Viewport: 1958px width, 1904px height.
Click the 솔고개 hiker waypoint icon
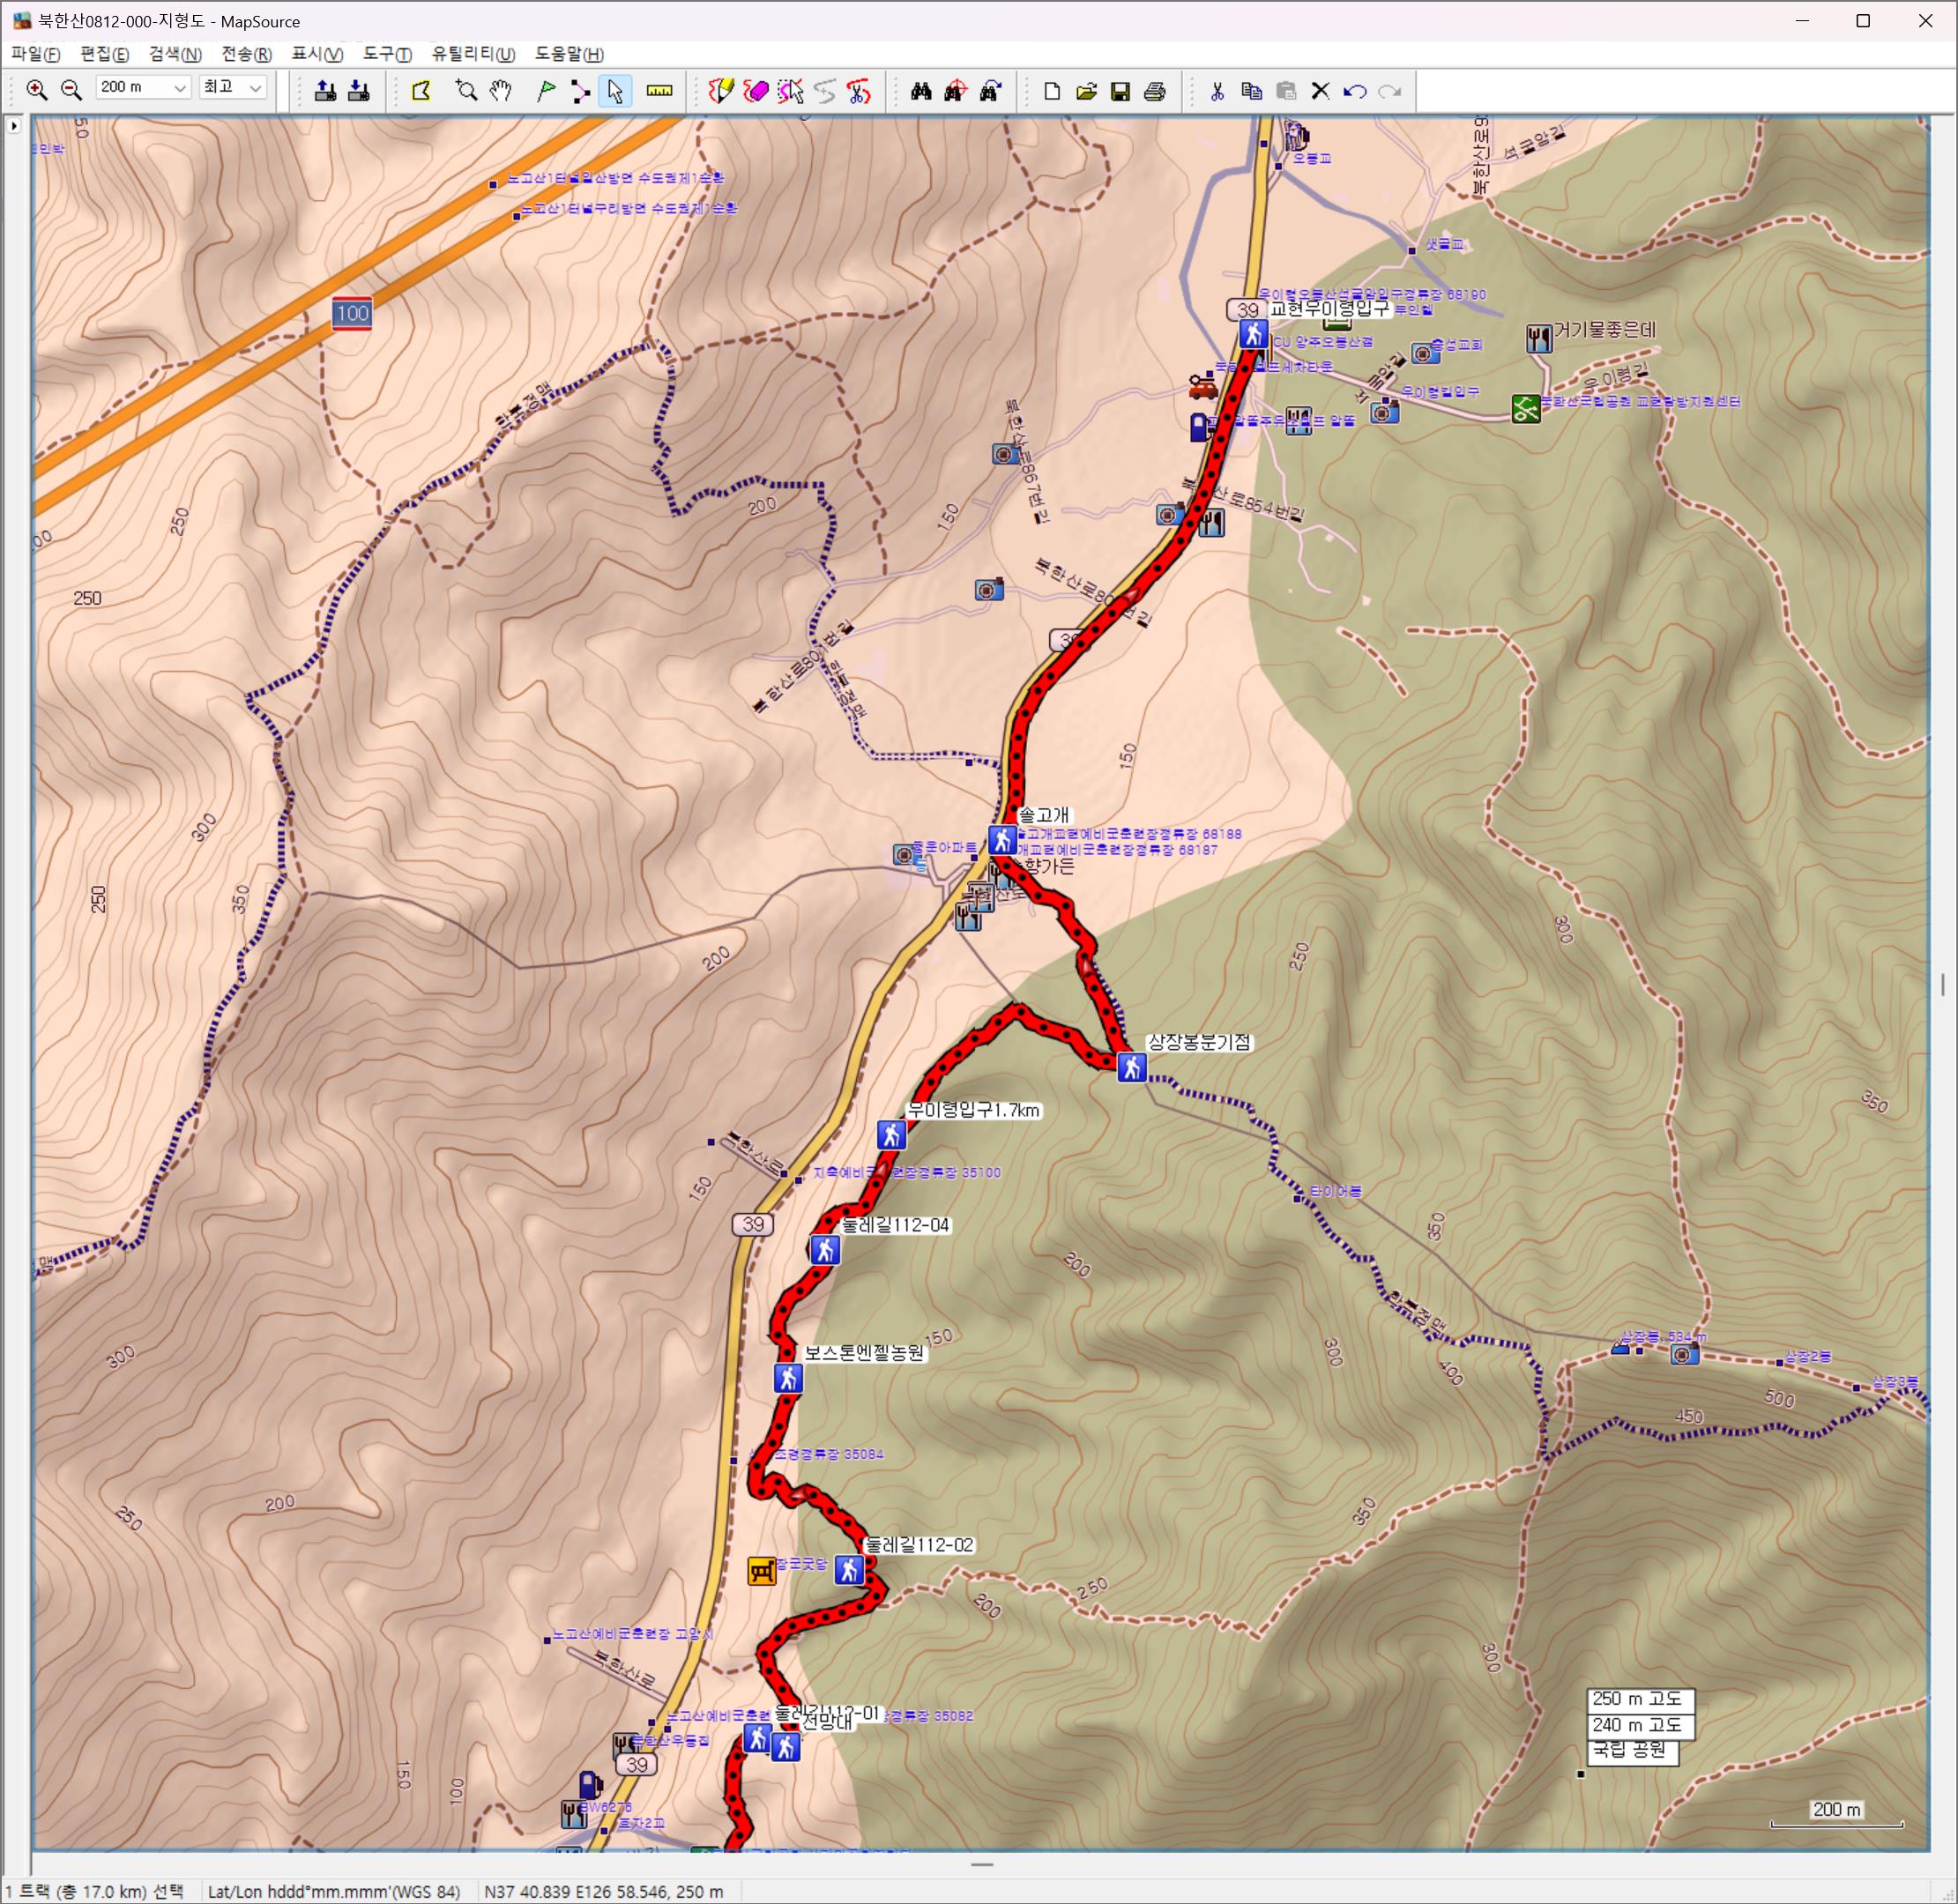tap(1002, 840)
